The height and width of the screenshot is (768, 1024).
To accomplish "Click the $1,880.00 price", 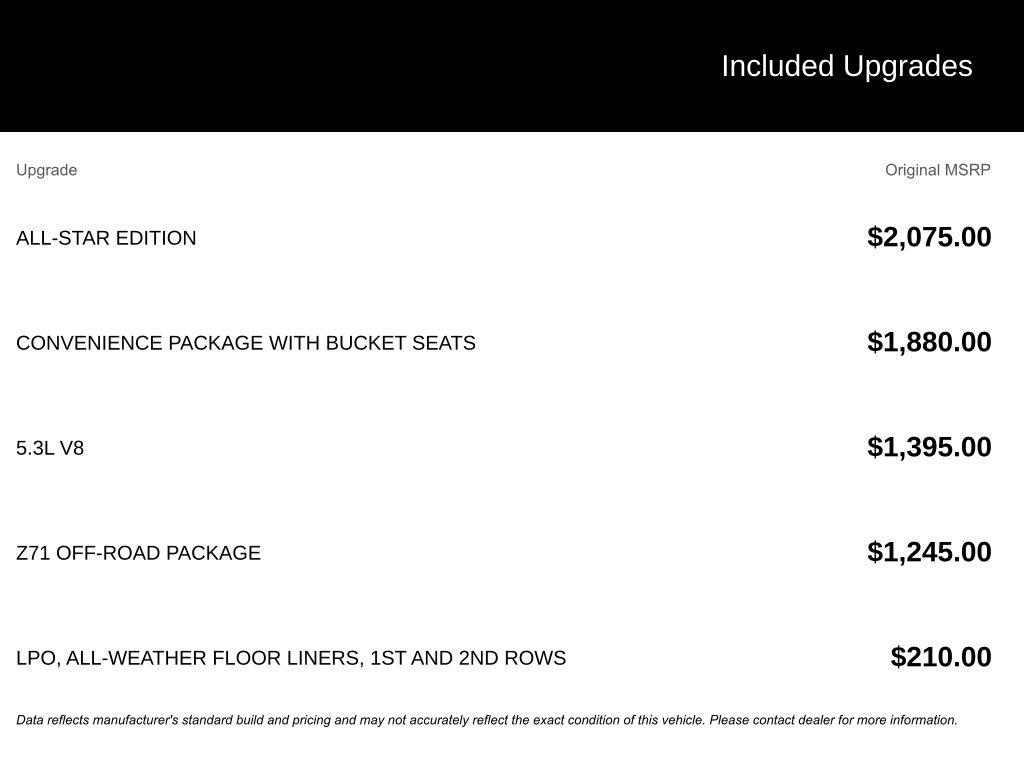I will [929, 342].
